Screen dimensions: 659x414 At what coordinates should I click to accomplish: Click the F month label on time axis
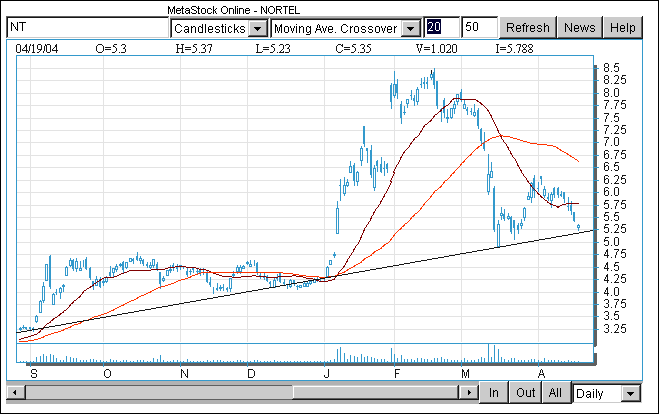[x=397, y=374]
